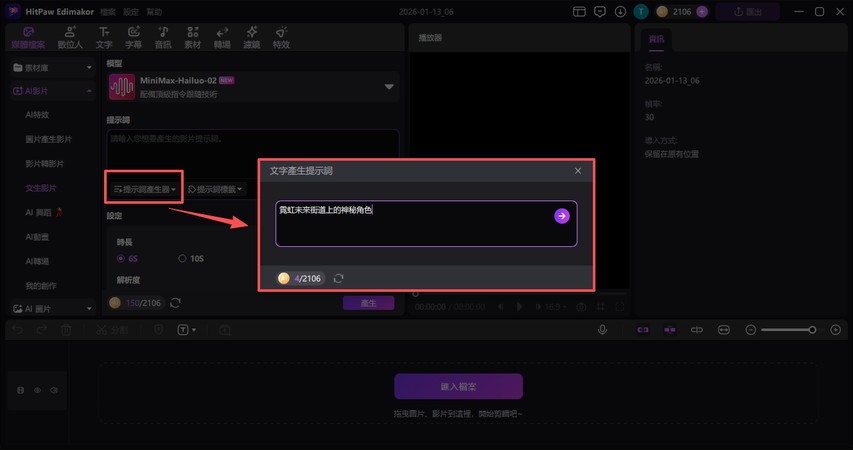Click the 產生 generate button

point(368,303)
